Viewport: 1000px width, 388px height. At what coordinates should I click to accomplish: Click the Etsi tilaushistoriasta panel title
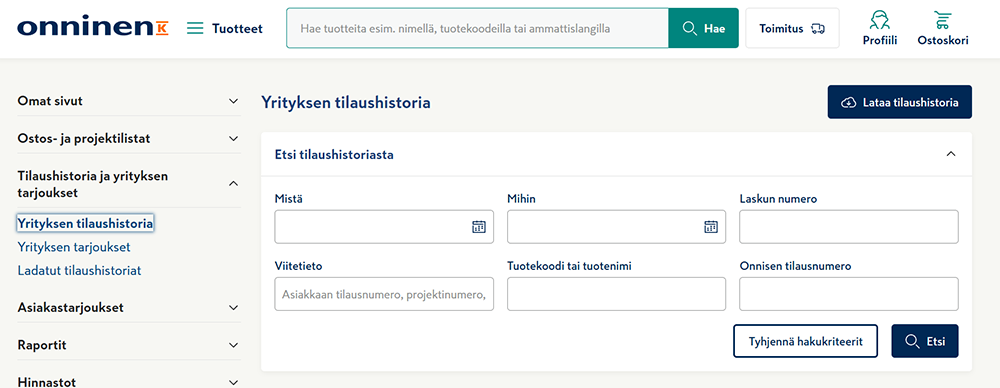click(334, 154)
